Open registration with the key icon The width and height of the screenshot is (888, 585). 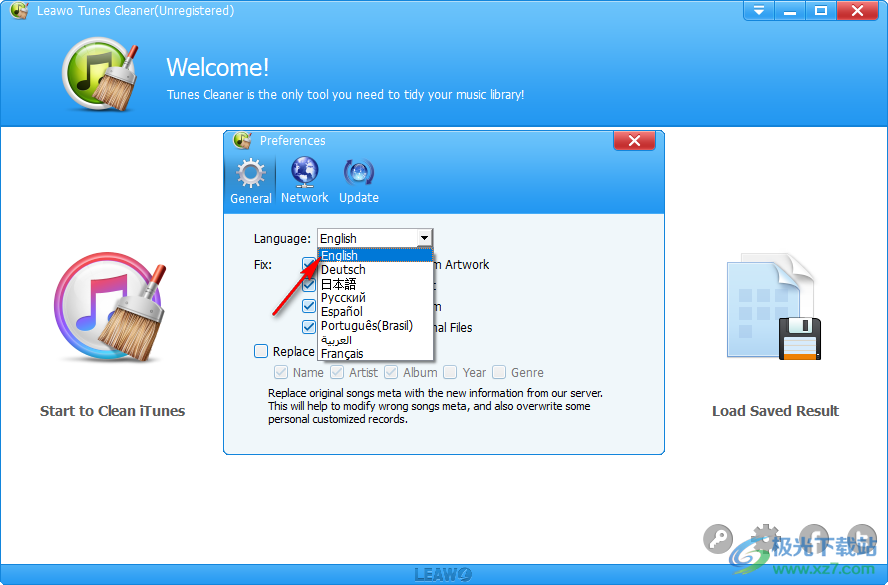pyautogui.click(x=718, y=539)
